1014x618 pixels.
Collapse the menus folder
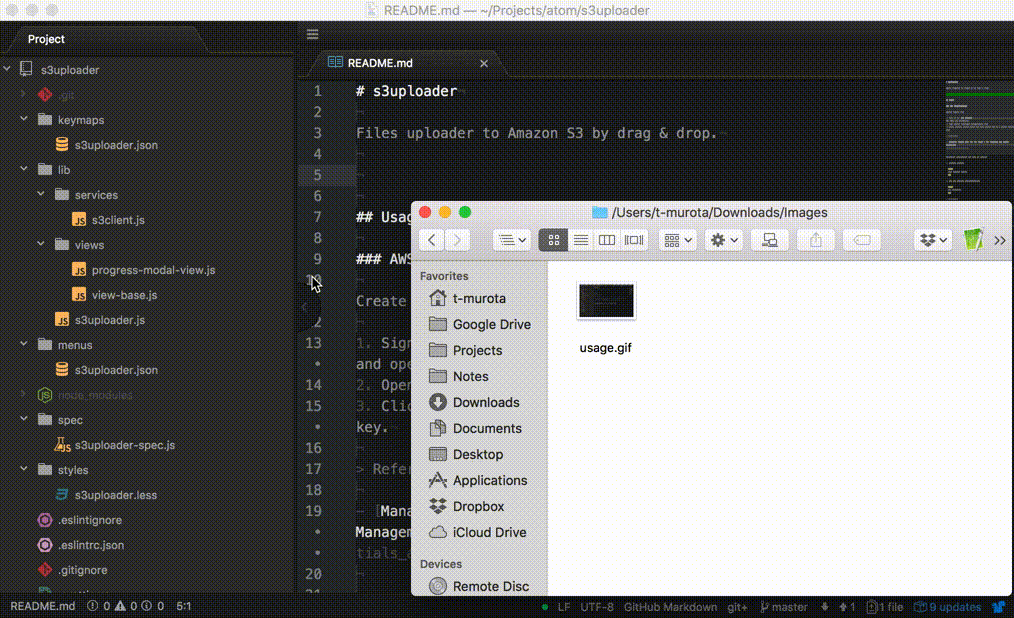pyautogui.click(x=24, y=344)
